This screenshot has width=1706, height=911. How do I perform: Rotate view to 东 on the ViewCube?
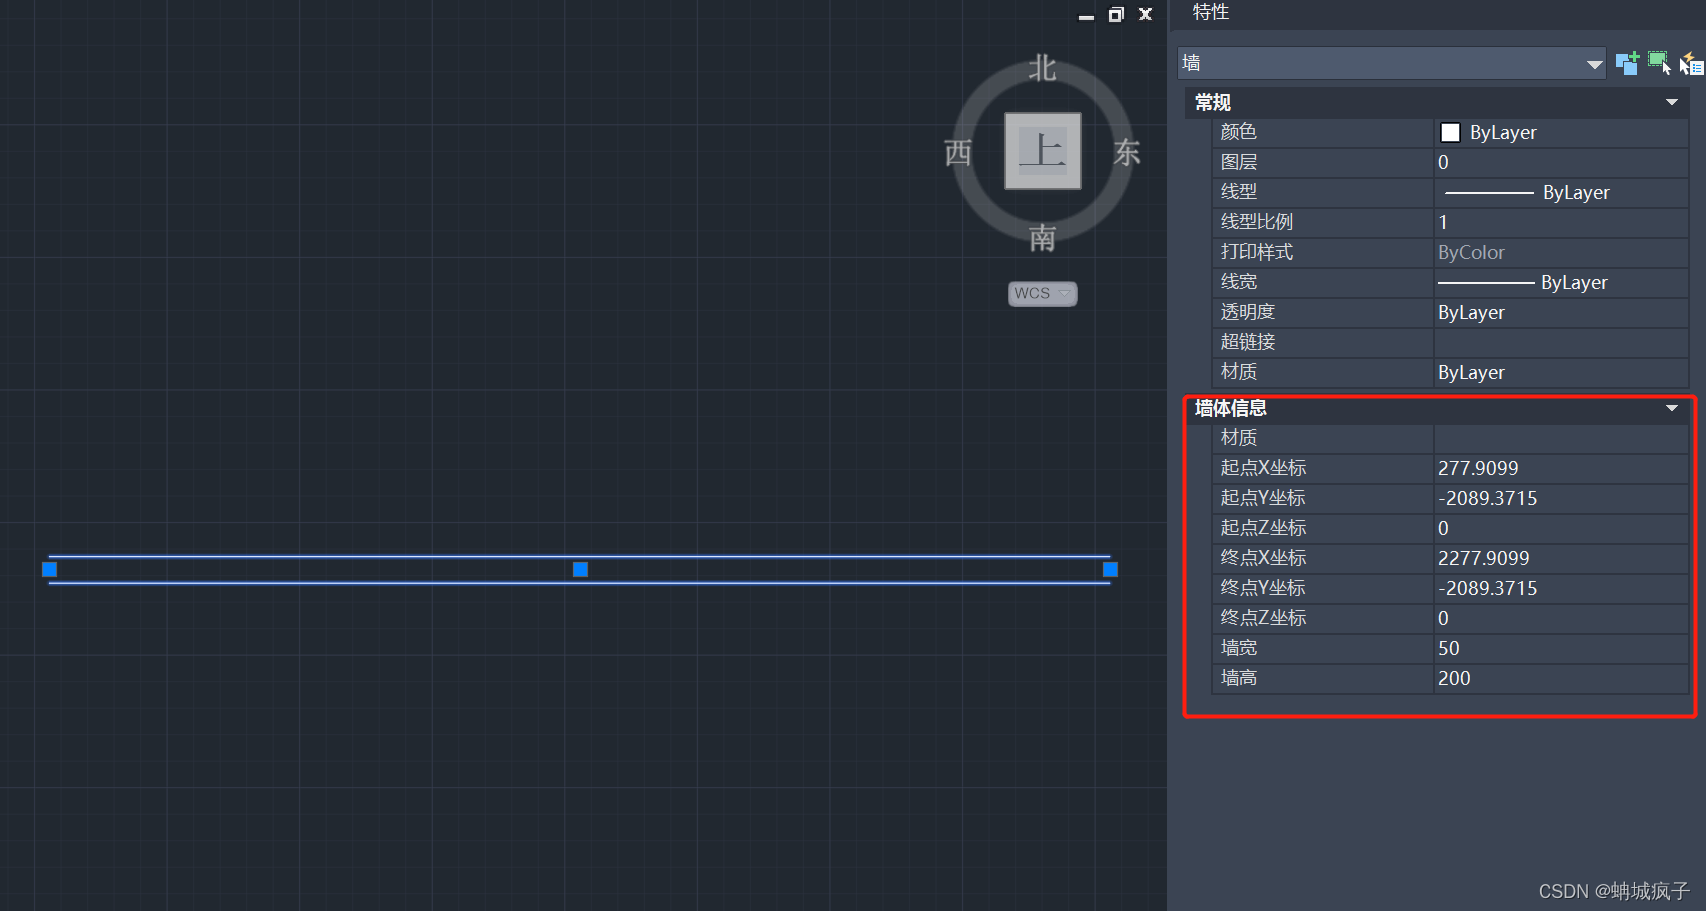(1127, 152)
